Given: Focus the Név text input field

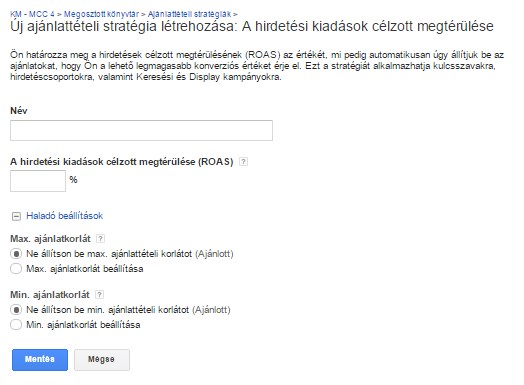Looking at the screenshot, I should coord(141,130).
